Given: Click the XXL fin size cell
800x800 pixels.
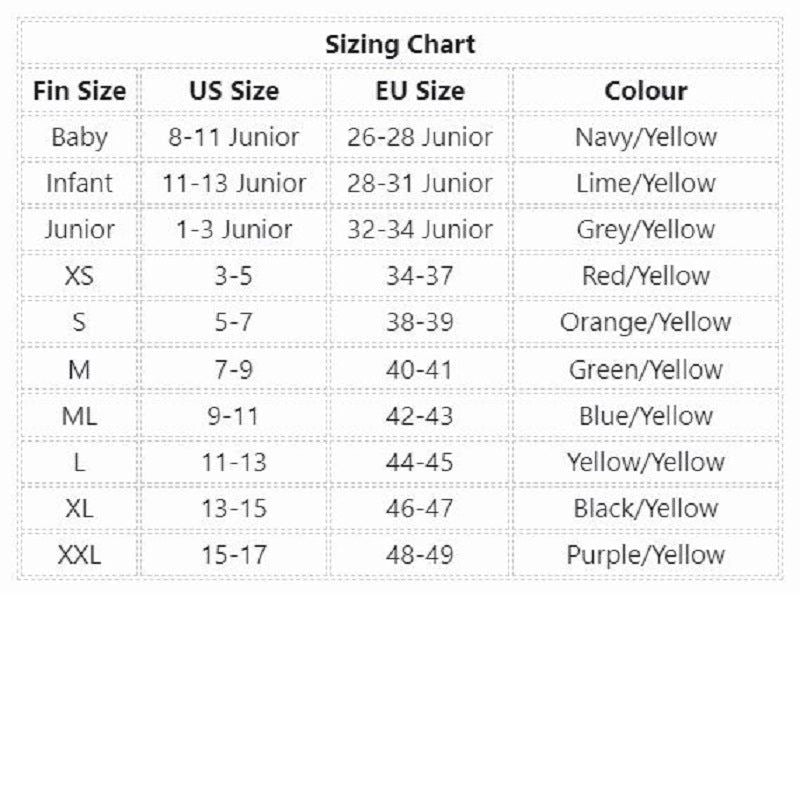Looking at the screenshot, I should [x=79, y=554].
